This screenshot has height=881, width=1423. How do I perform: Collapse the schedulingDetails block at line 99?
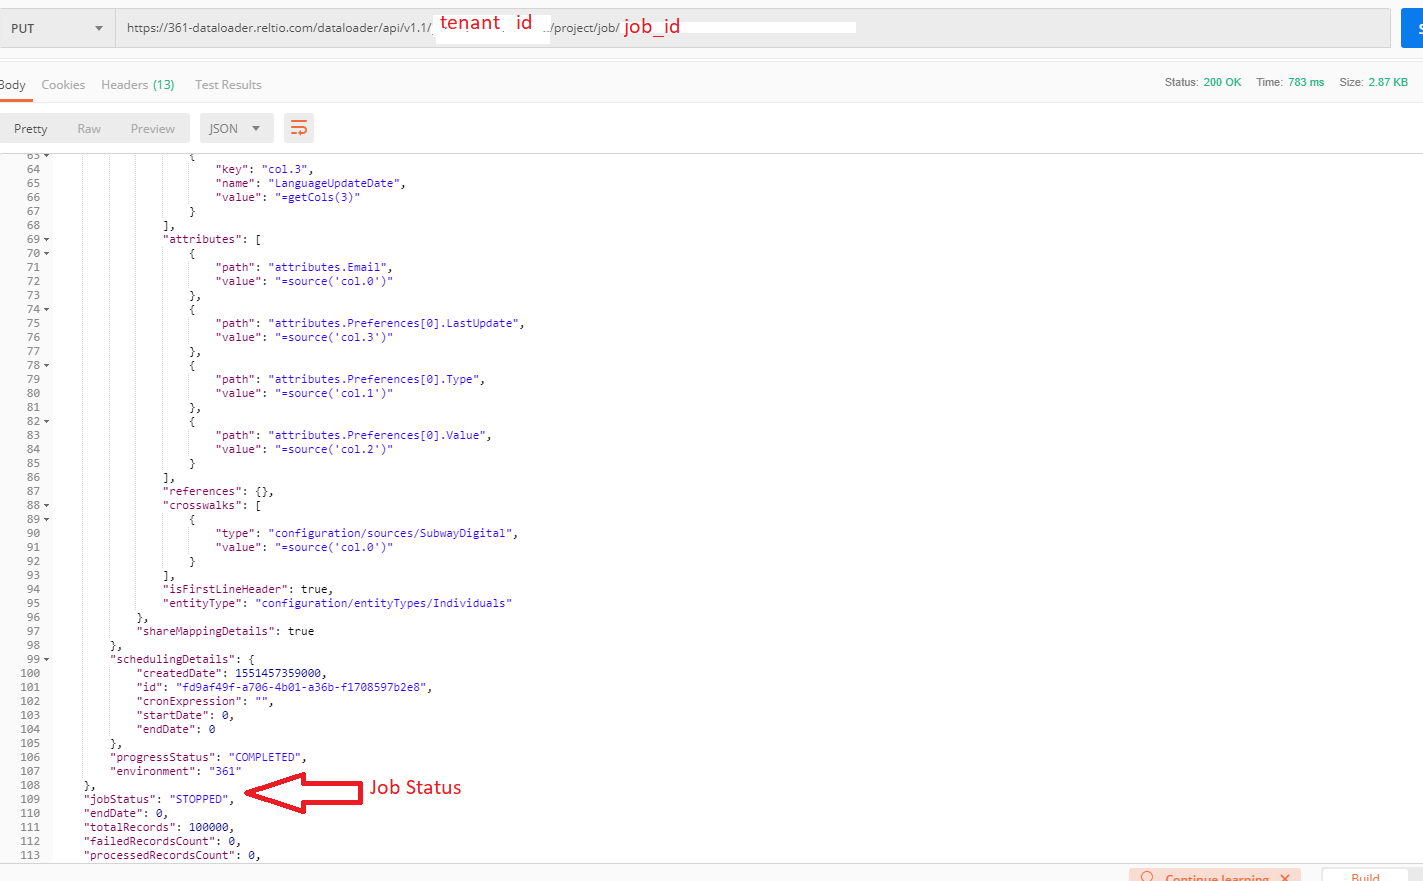(46, 660)
